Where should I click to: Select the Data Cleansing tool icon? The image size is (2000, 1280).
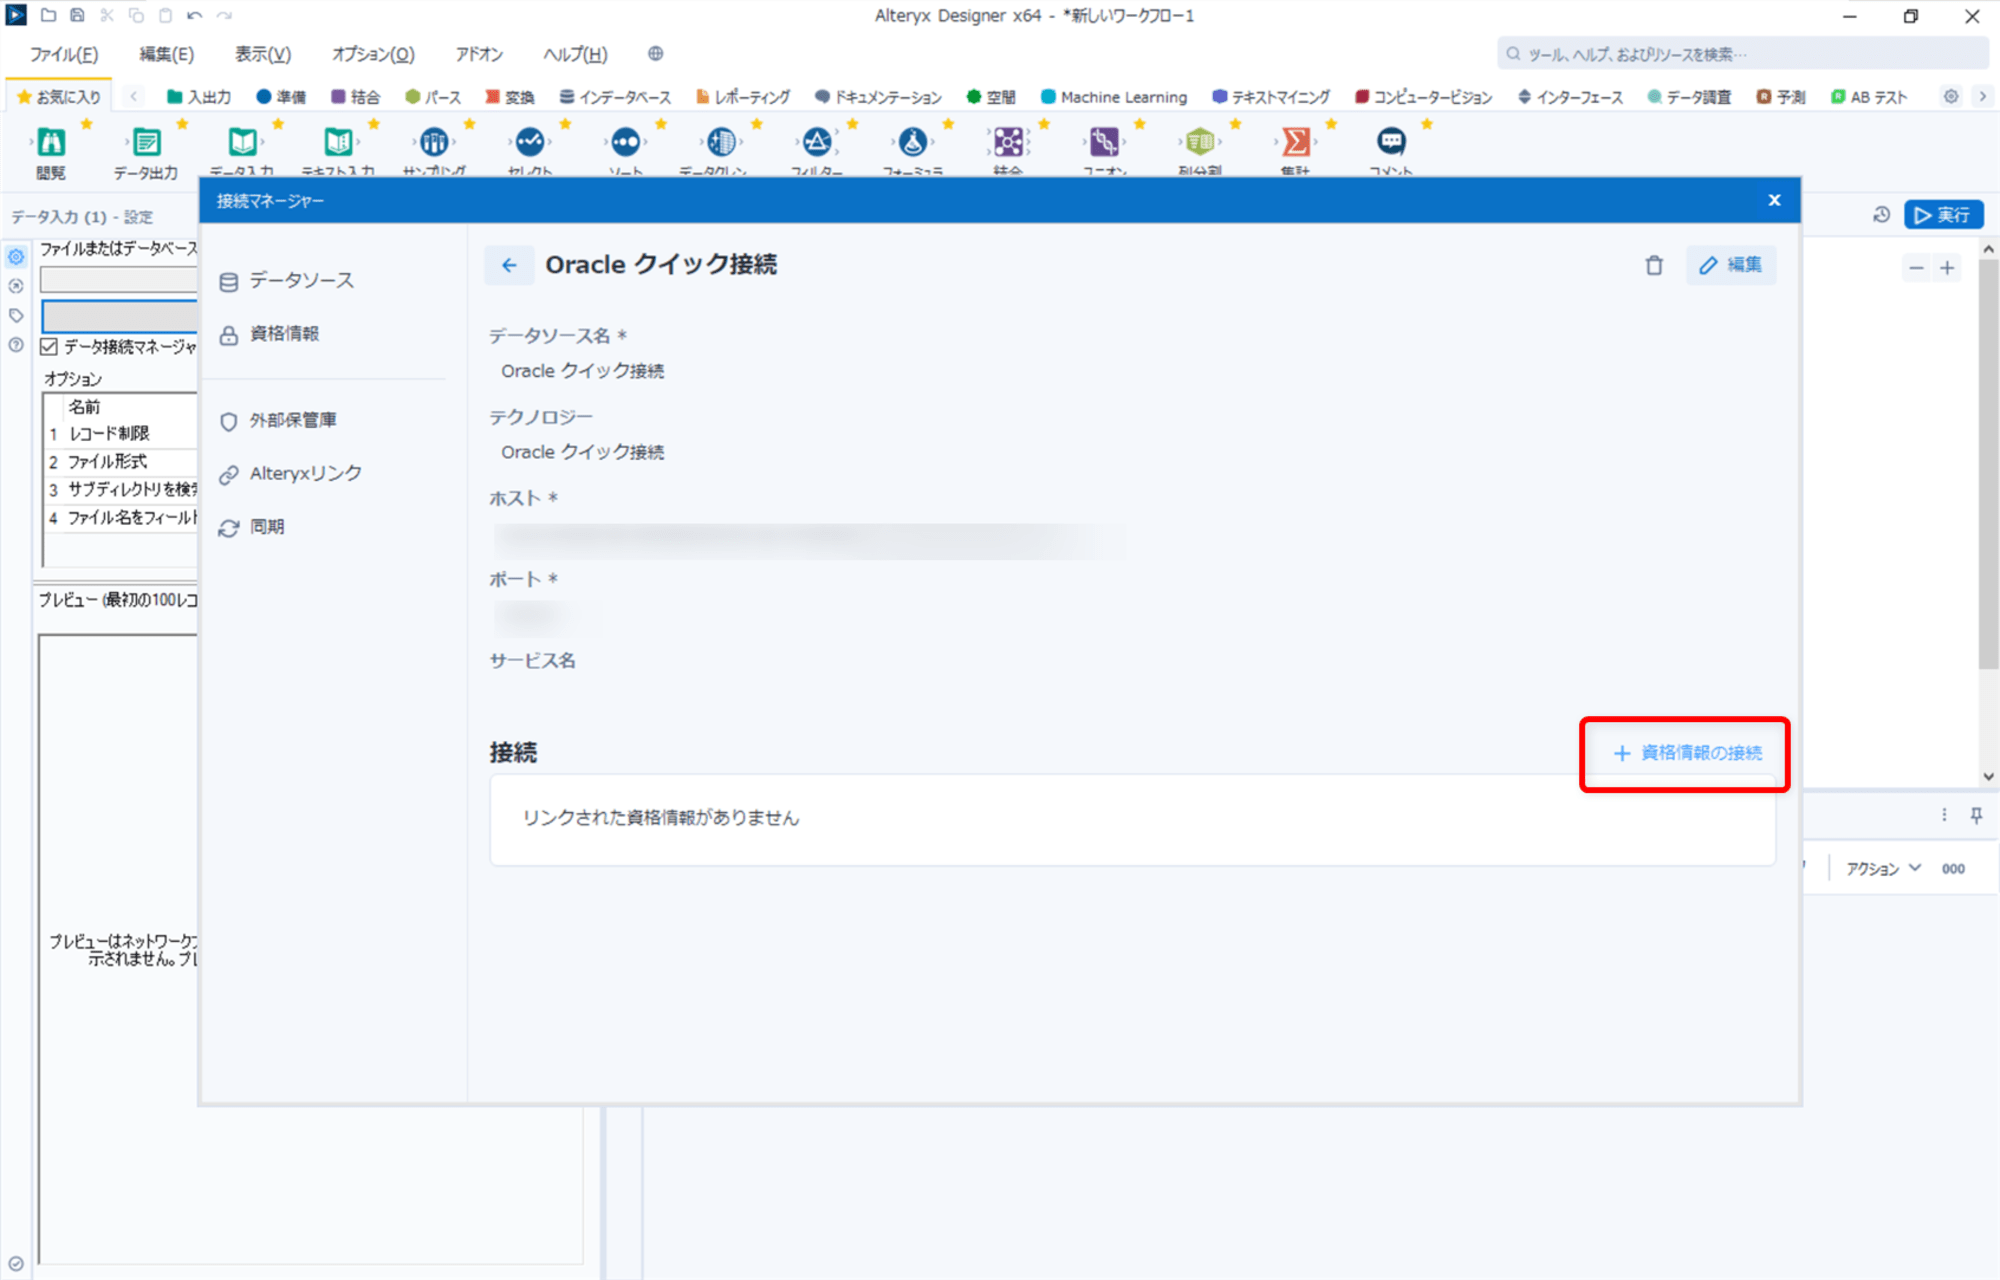[x=721, y=143]
